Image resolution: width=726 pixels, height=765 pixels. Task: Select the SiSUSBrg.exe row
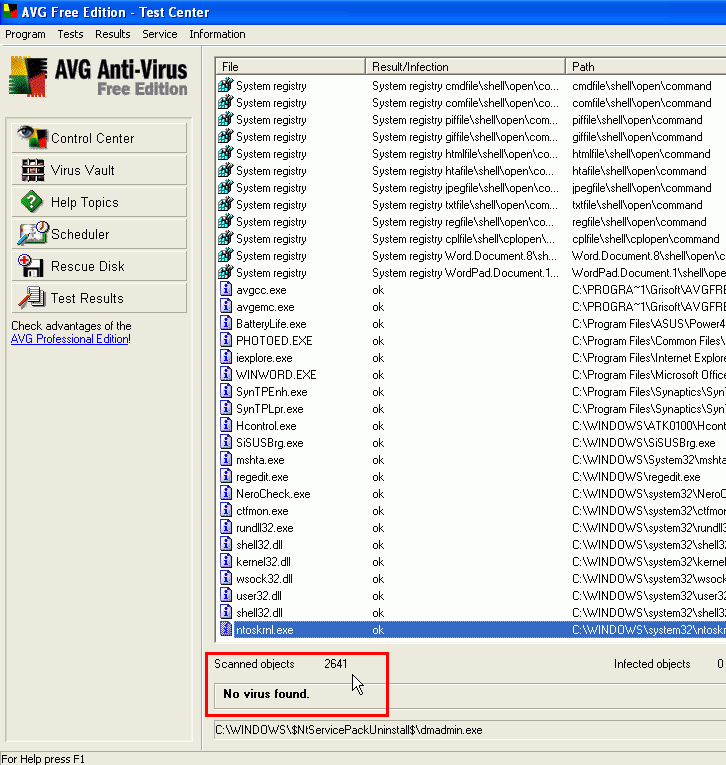click(x=470, y=443)
